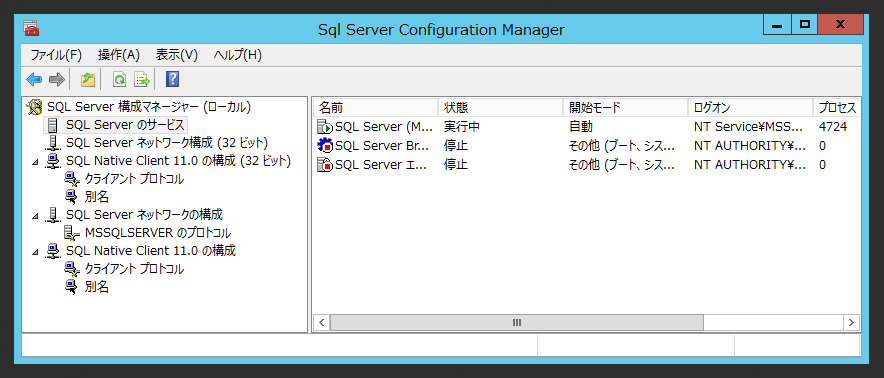Sort by the 状態 column header
This screenshot has height=378, width=884.
(501, 107)
